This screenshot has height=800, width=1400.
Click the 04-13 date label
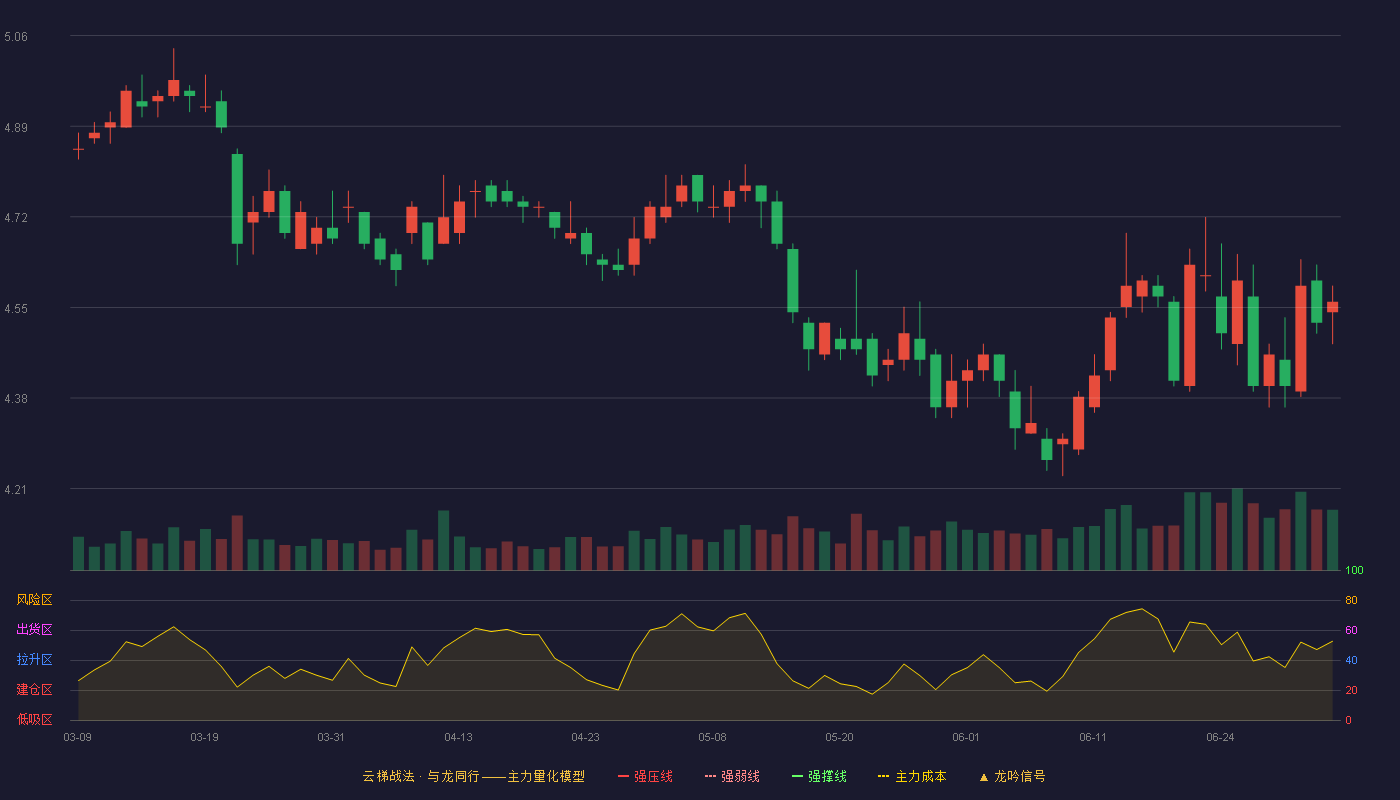coord(458,737)
